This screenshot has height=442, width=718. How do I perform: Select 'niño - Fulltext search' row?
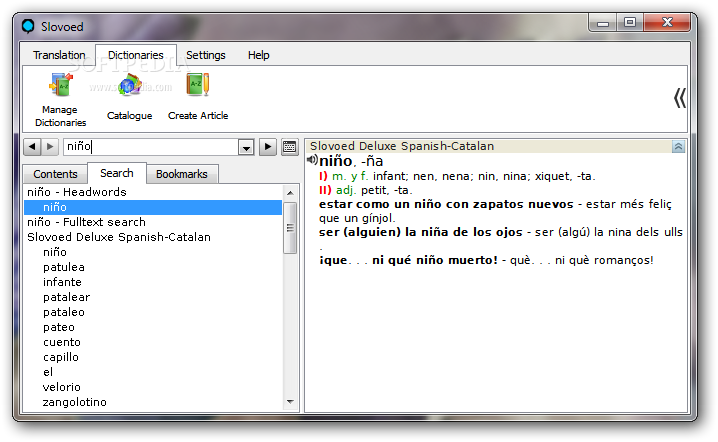tap(153, 222)
